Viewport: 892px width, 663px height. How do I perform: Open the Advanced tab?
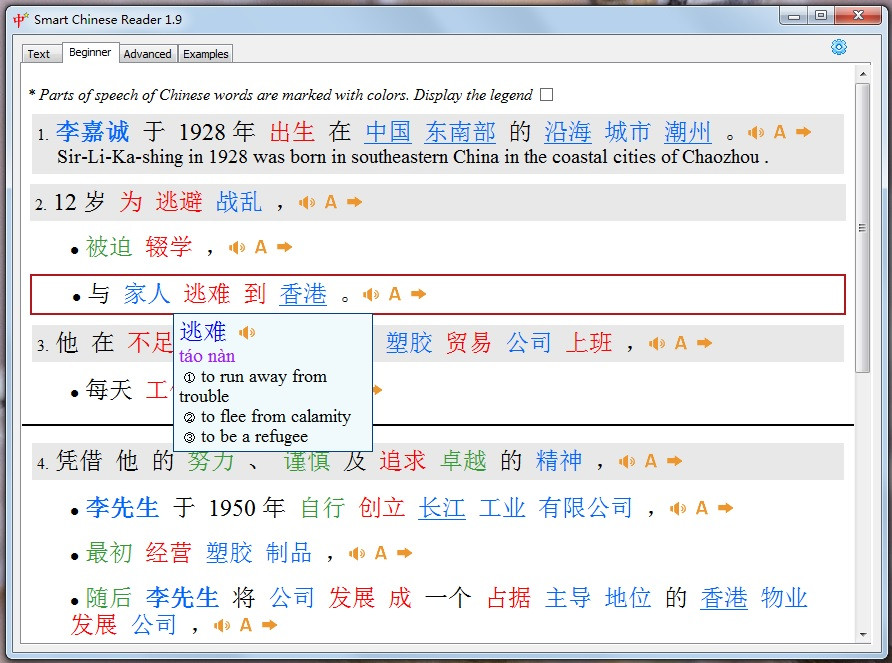click(147, 54)
